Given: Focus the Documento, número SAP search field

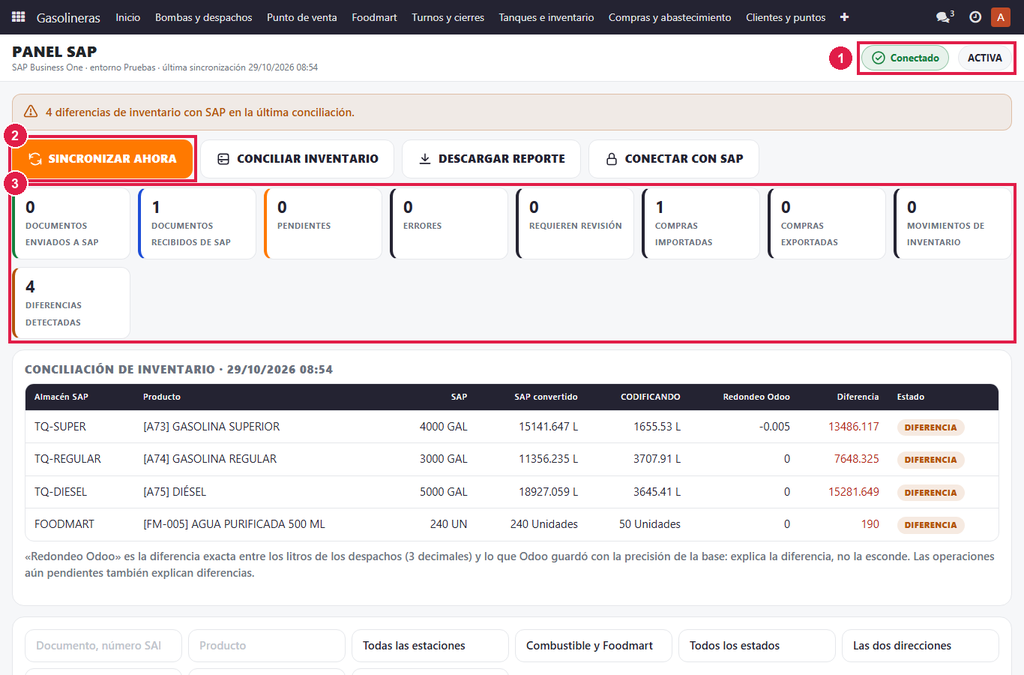Looking at the screenshot, I should 103,646.
